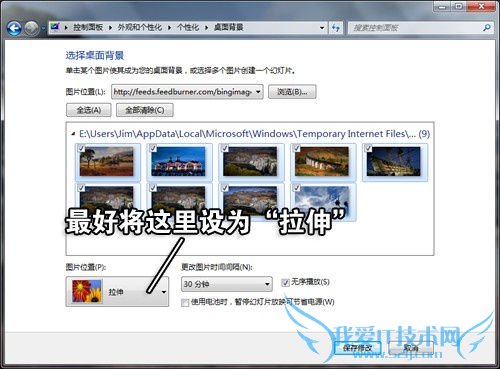
Task: Click the 全部清除(C) button
Action: tap(145, 110)
